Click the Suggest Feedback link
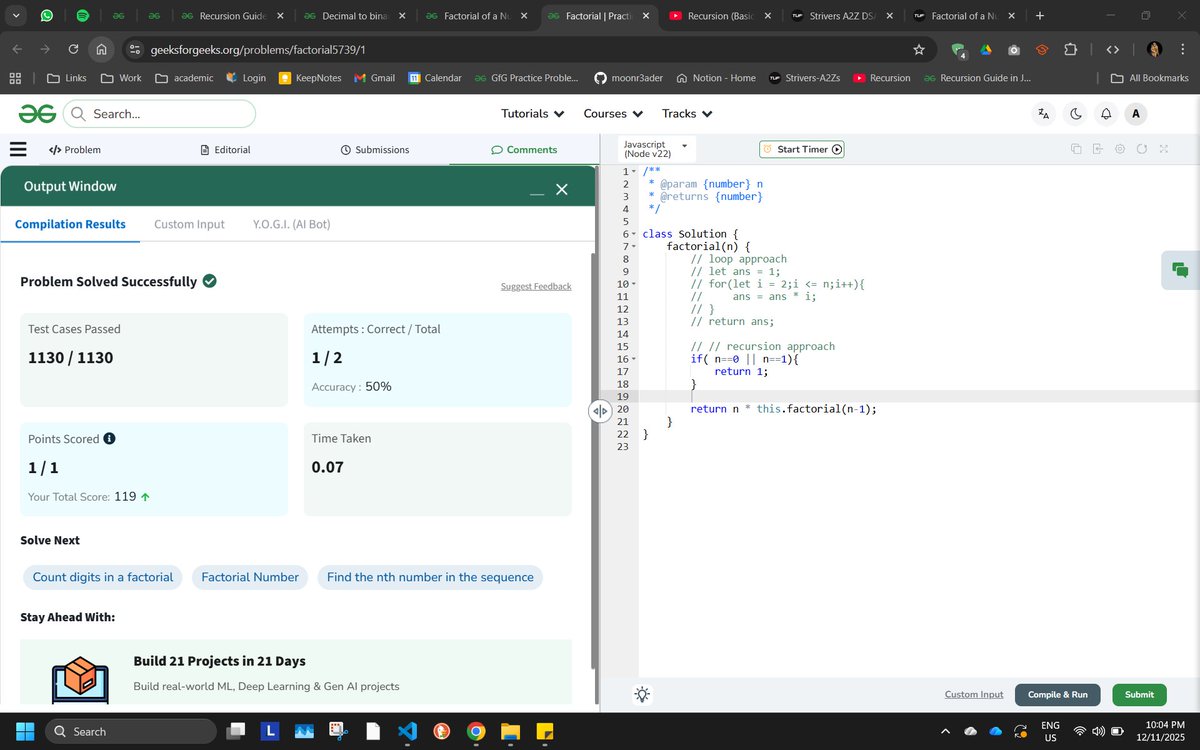The height and width of the screenshot is (750, 1200). 536,286
